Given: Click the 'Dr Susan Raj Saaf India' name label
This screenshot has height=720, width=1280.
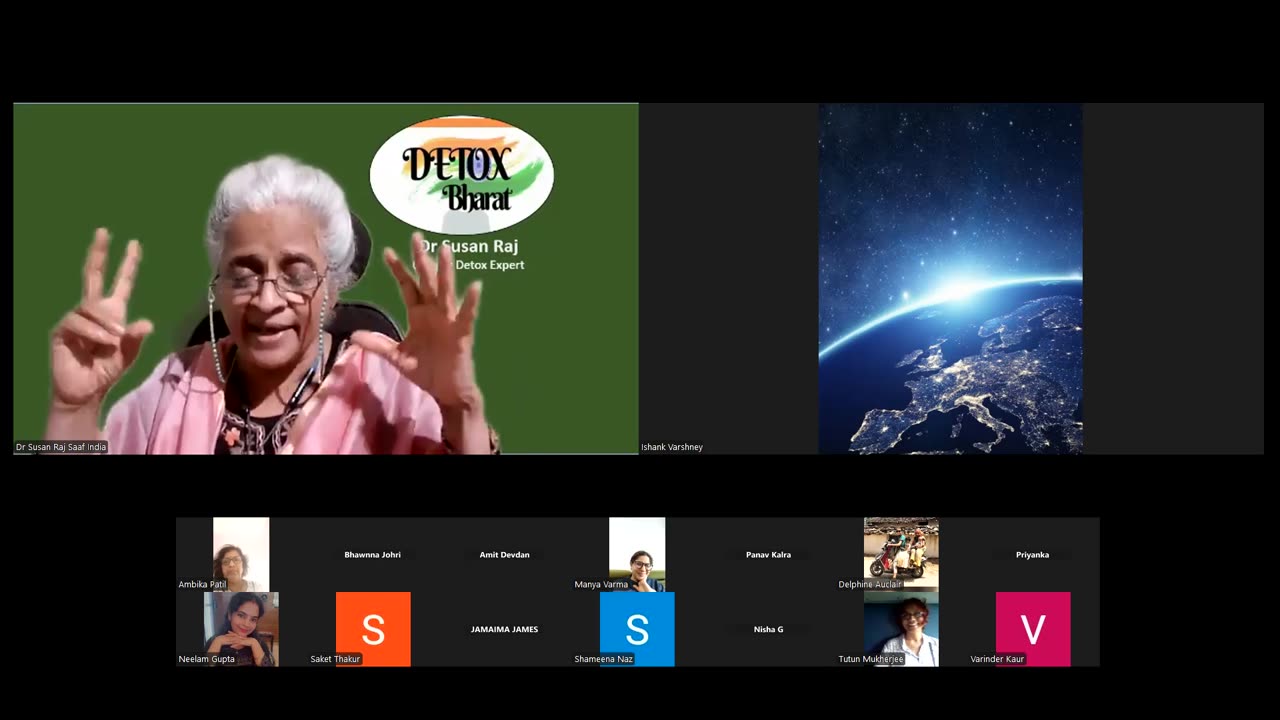Looking at the screenshot, I should pos(61,447).
